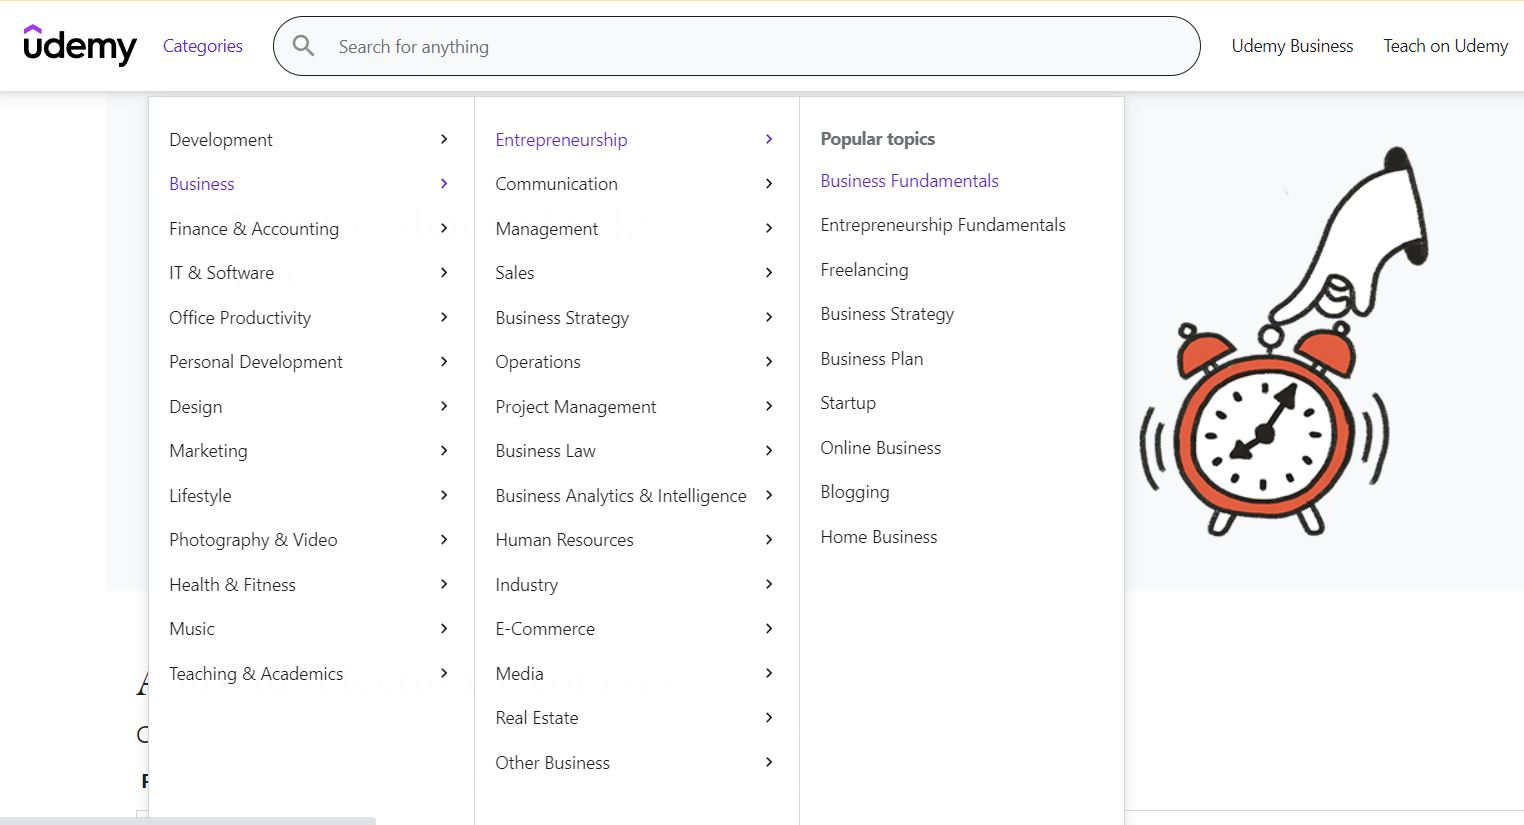Choose the Music category
The image size is (1524, 825).
pos(192,629)
